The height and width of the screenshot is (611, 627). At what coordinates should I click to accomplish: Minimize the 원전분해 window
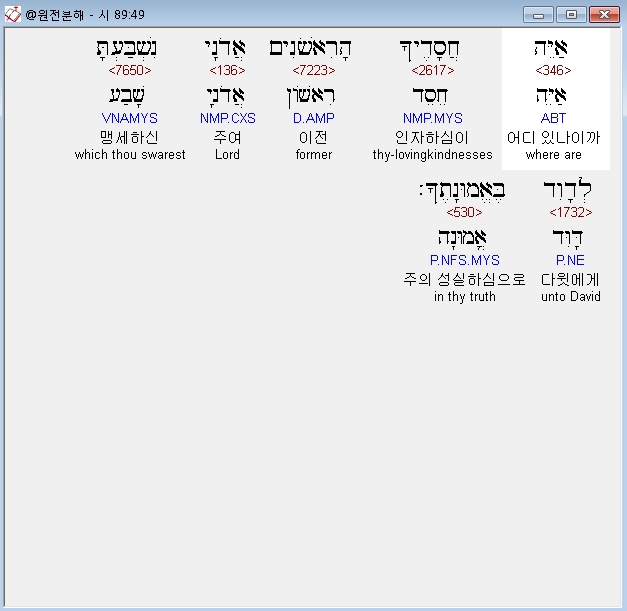pos(538,15)
